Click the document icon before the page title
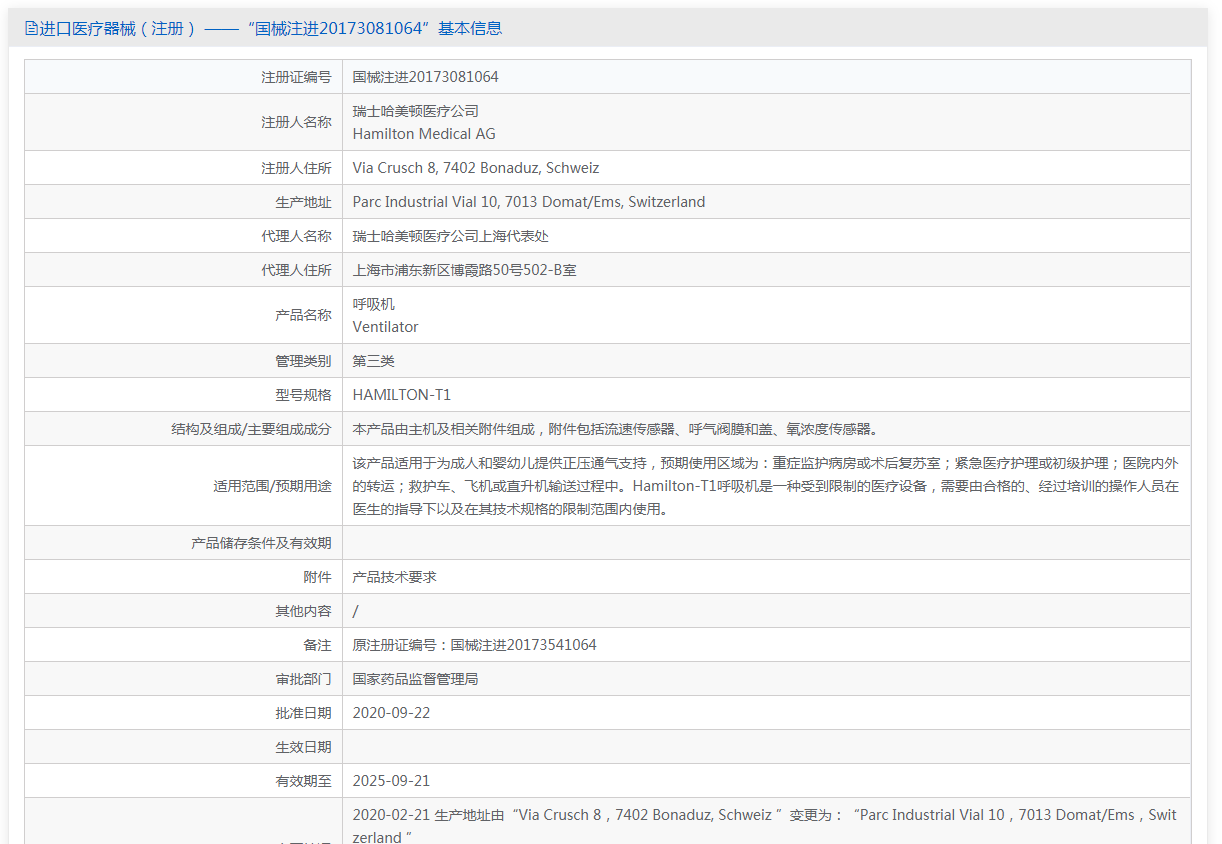The image size is (1222, 844). [x=31, y=29]
